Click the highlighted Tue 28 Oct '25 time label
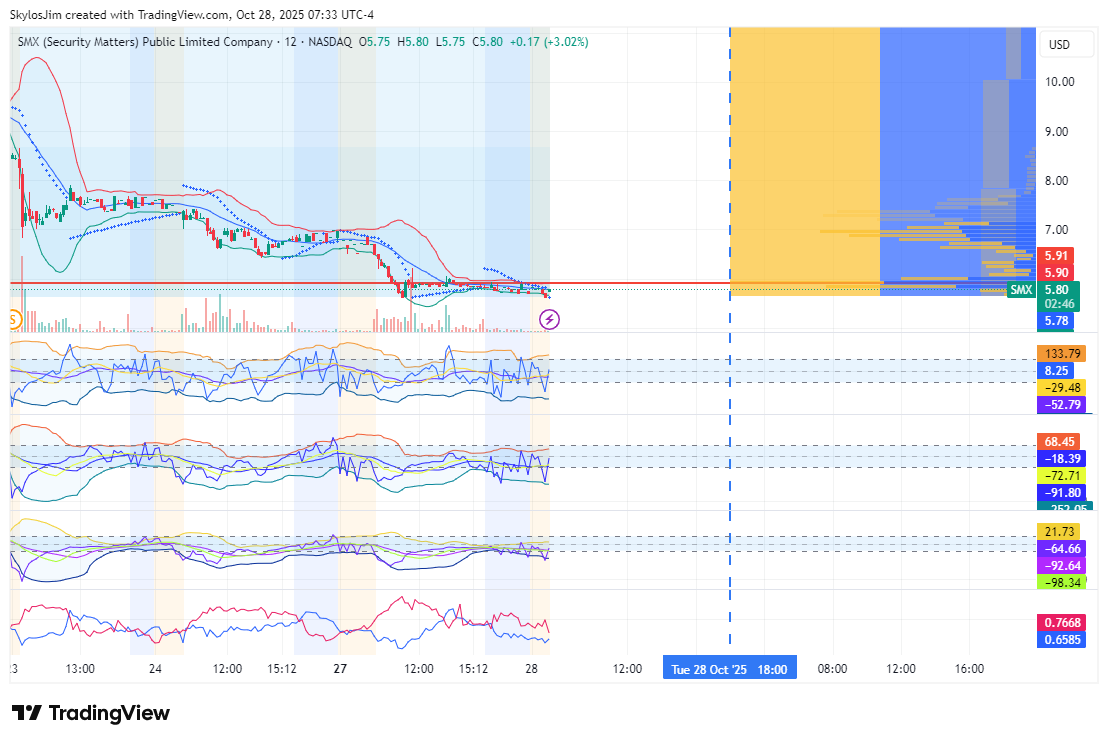The width and height of the screenshot is (1108, 743). (729, 669)
